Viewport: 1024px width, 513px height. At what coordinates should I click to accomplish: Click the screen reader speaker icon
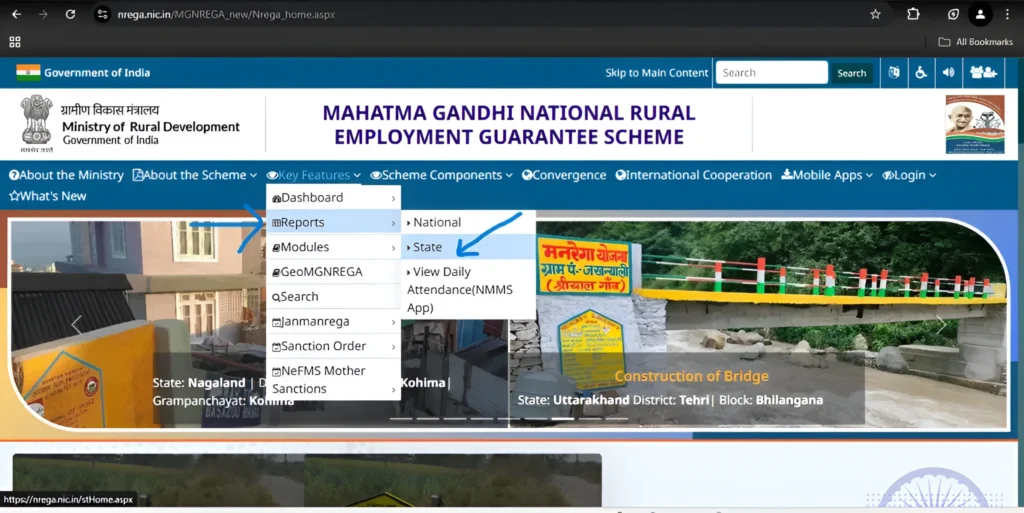(948, 72)
